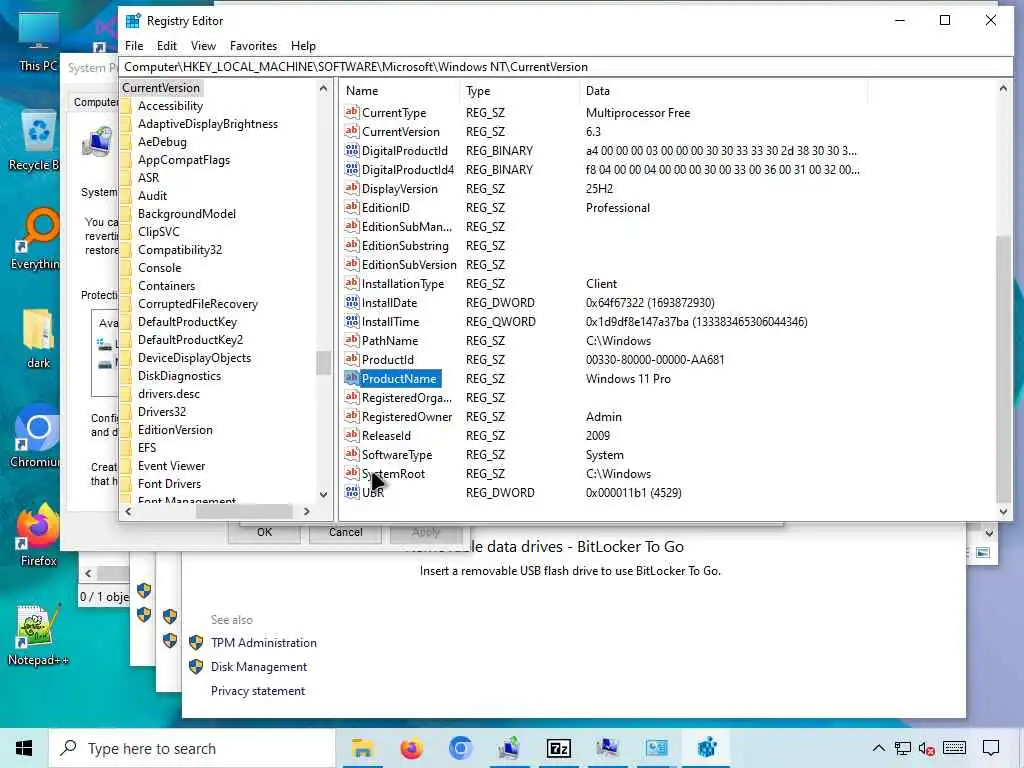Click the icon of DisplayVersion value
1024x768 pixels.
point(351,188)
